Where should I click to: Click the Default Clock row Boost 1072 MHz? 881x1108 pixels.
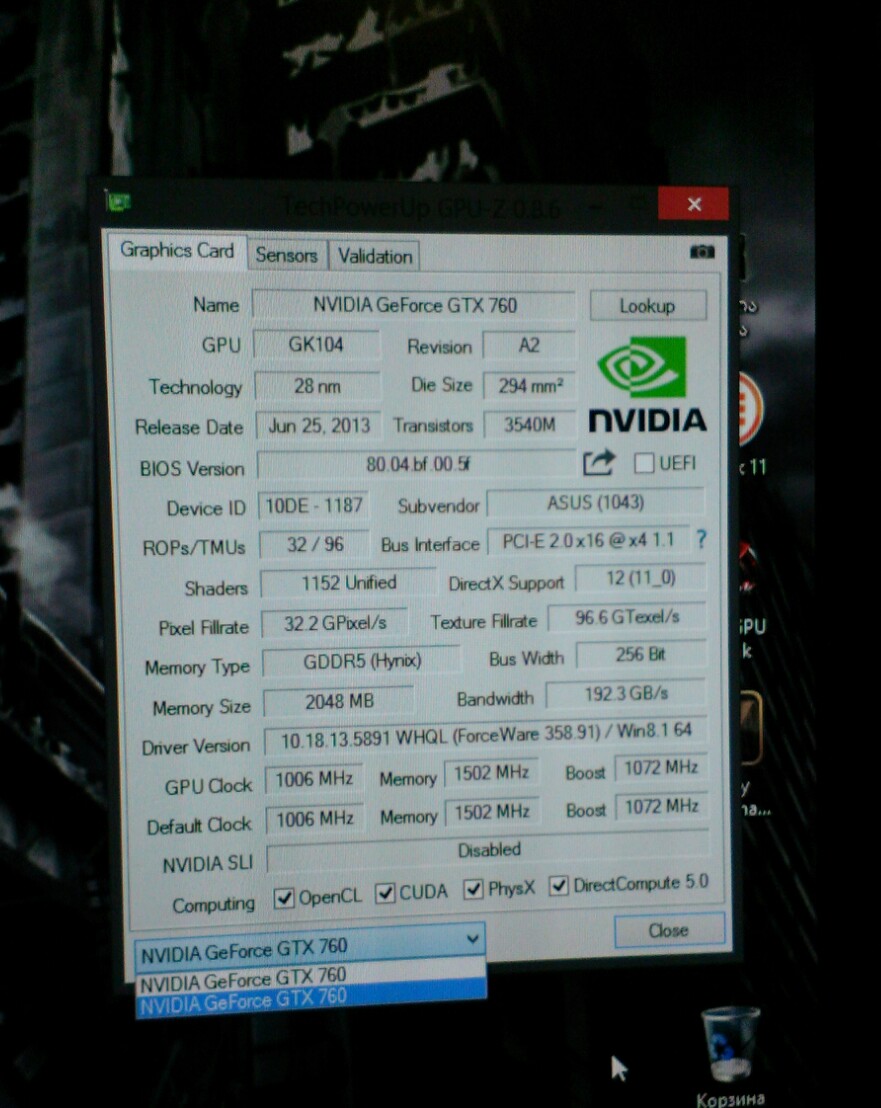coord(662,806)
